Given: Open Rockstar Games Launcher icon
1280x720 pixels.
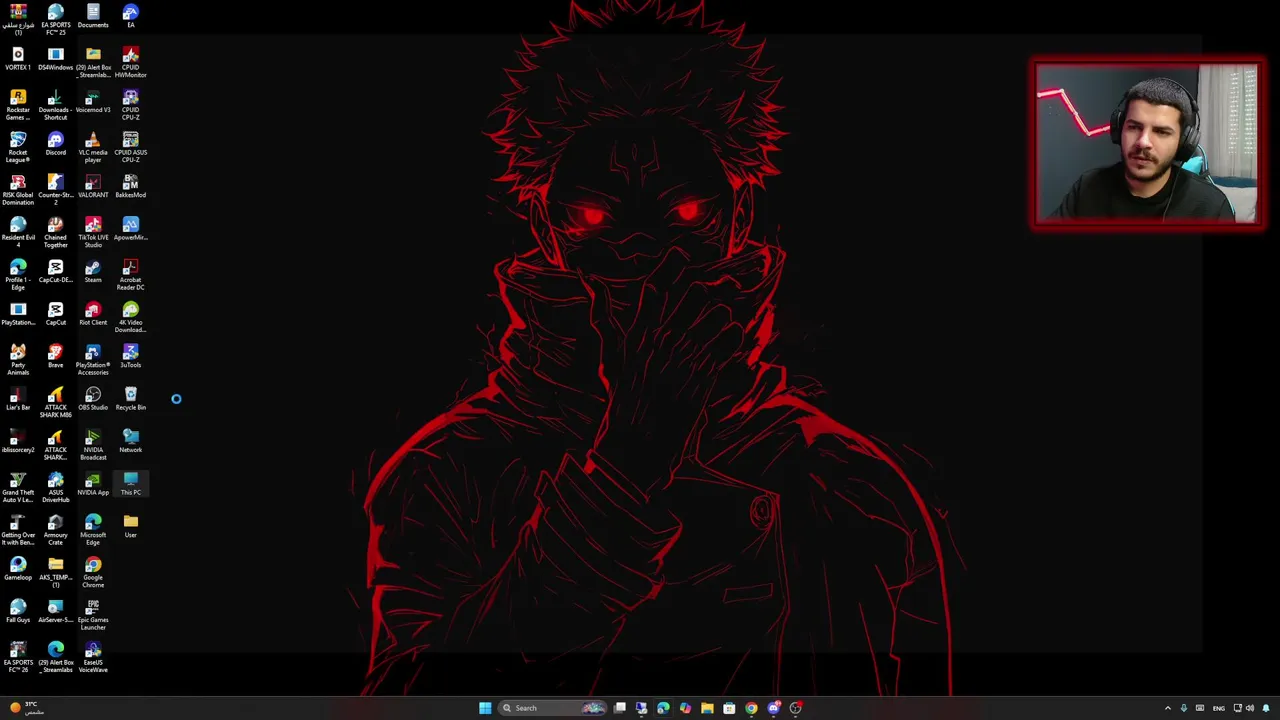Looking at the screenshot, I should tap(18, 105).
